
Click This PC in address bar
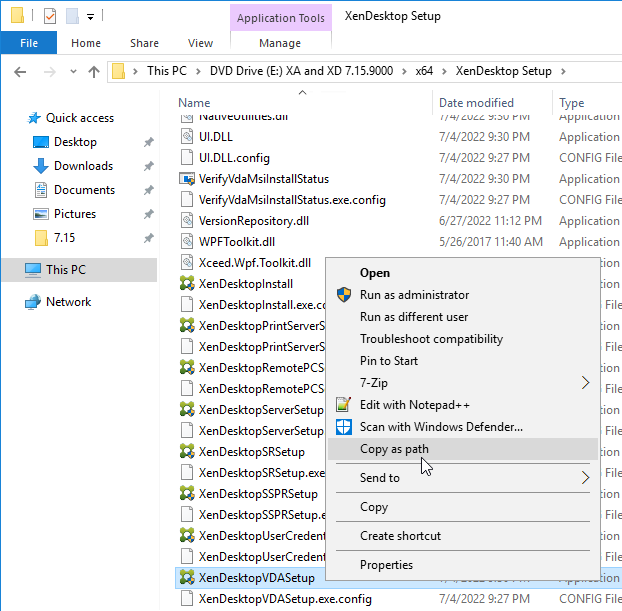167,71
